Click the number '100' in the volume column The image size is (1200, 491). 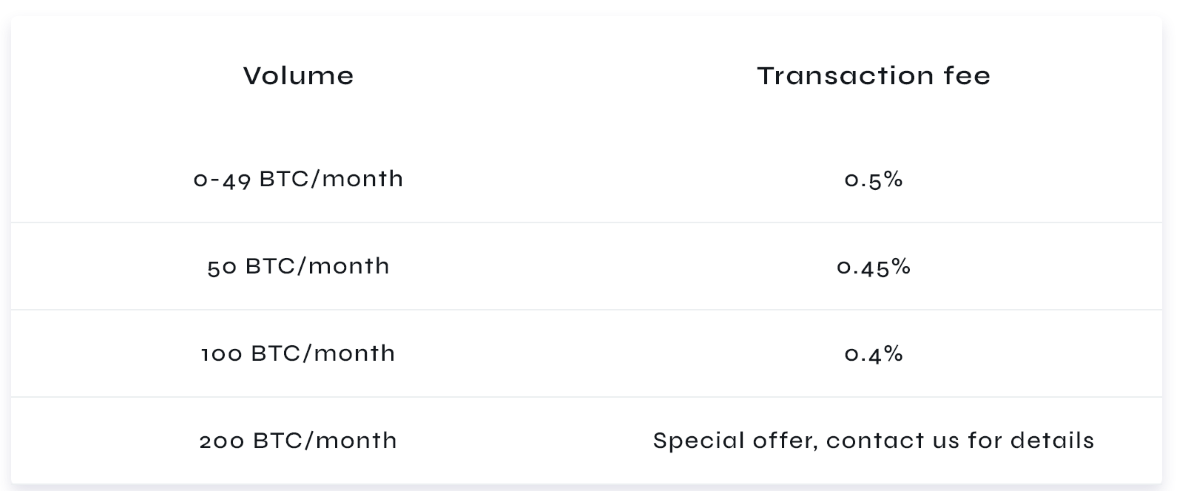pos(222,353)
